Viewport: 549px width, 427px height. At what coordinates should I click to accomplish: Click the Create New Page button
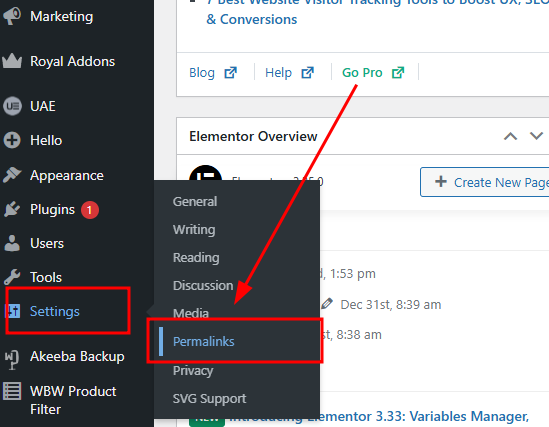(x=485, y=182)
